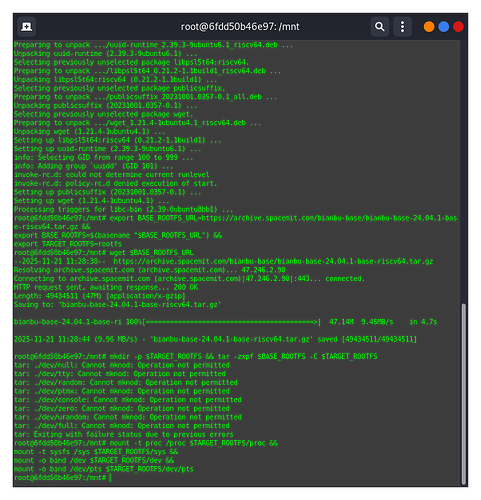The image size is (481, 500).
Task: Click 'Unpacking wget (1.21.4-1ubuntu4.1)' line
Action: (x=90, y=131)
